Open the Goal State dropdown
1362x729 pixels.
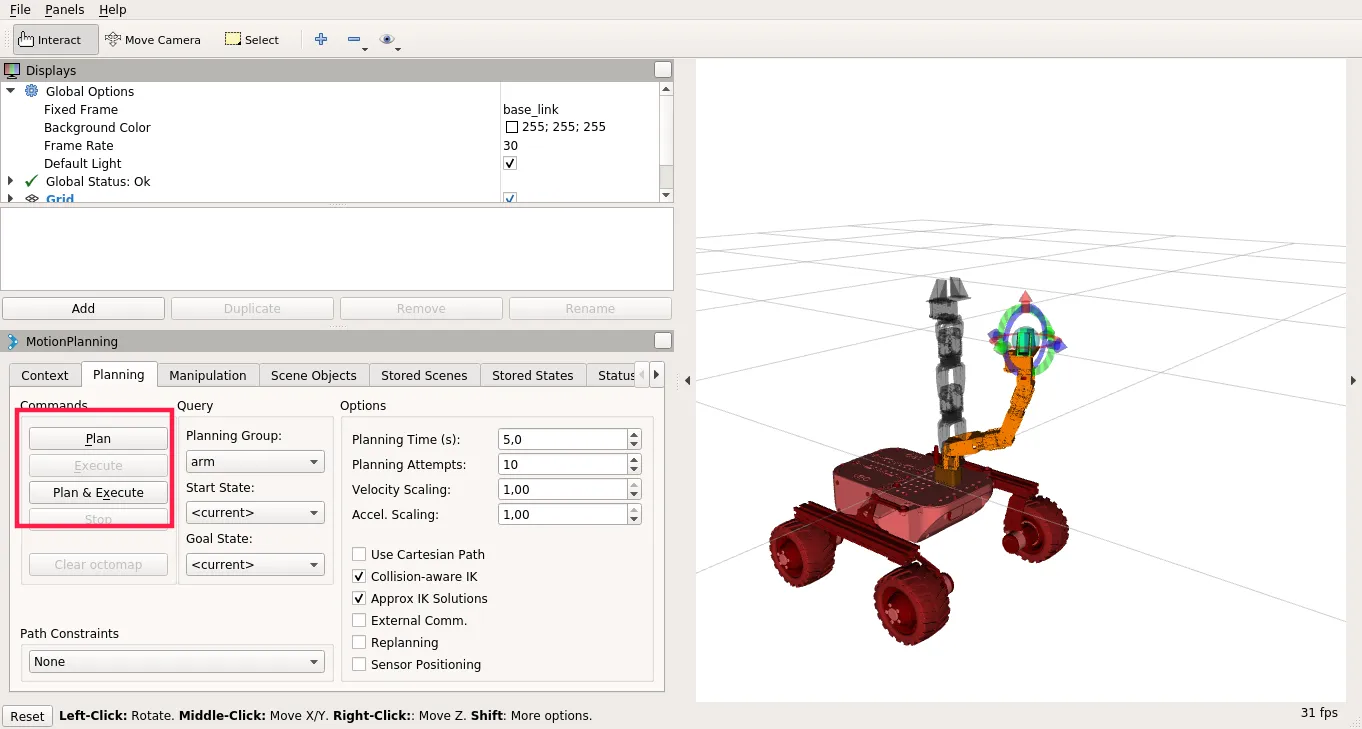255,565
